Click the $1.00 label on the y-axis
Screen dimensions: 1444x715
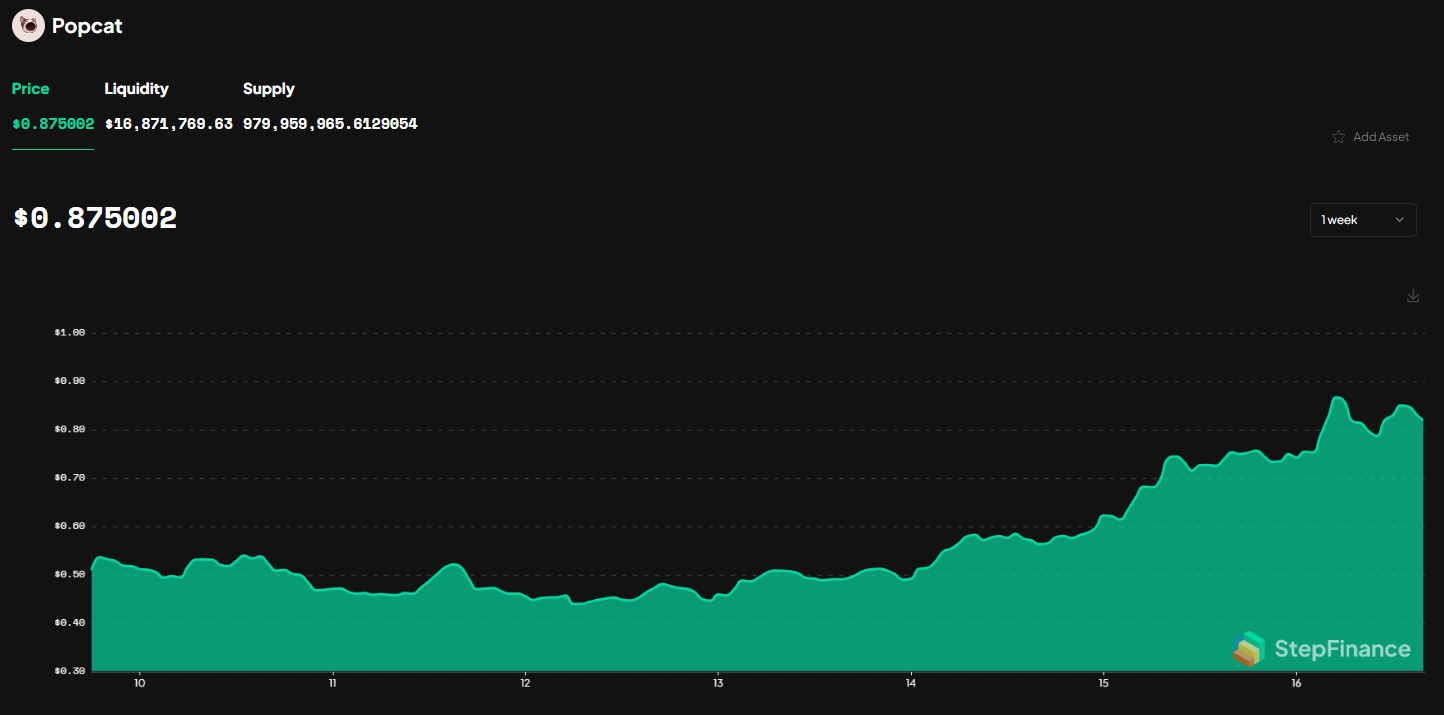click(69, 333)
